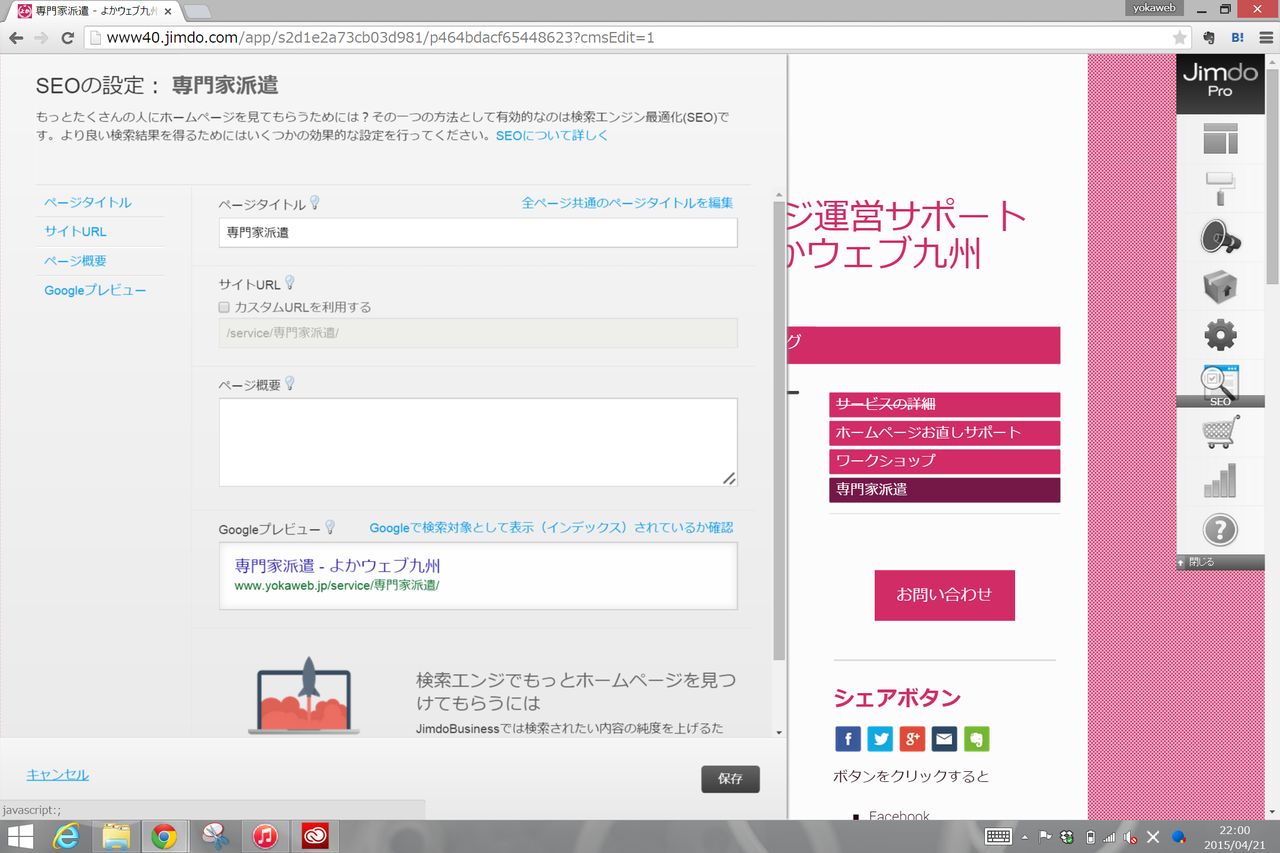Click the muted volume tray icon

point(1130,837)
